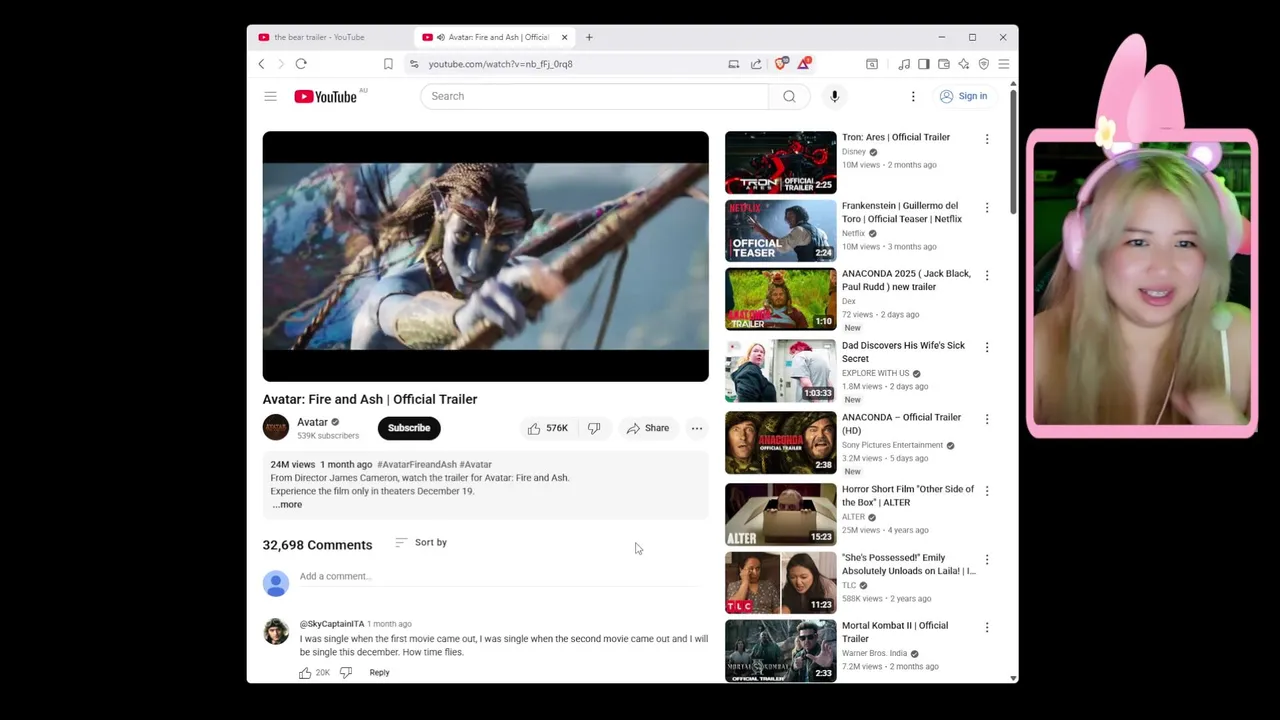Click the #Avatar hashtag
This screenshot has height=720, width=1280.
click(476, 464)
